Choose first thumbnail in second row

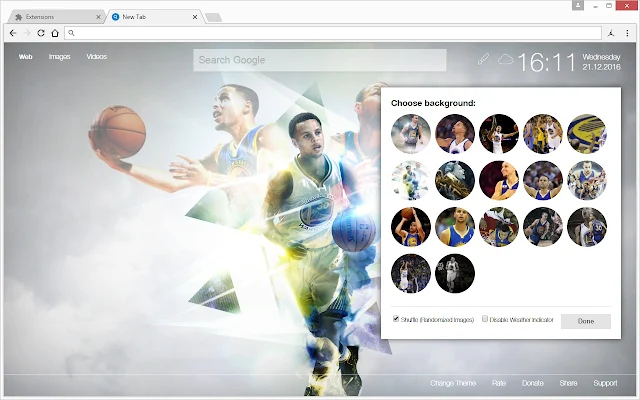click(411, 180)
